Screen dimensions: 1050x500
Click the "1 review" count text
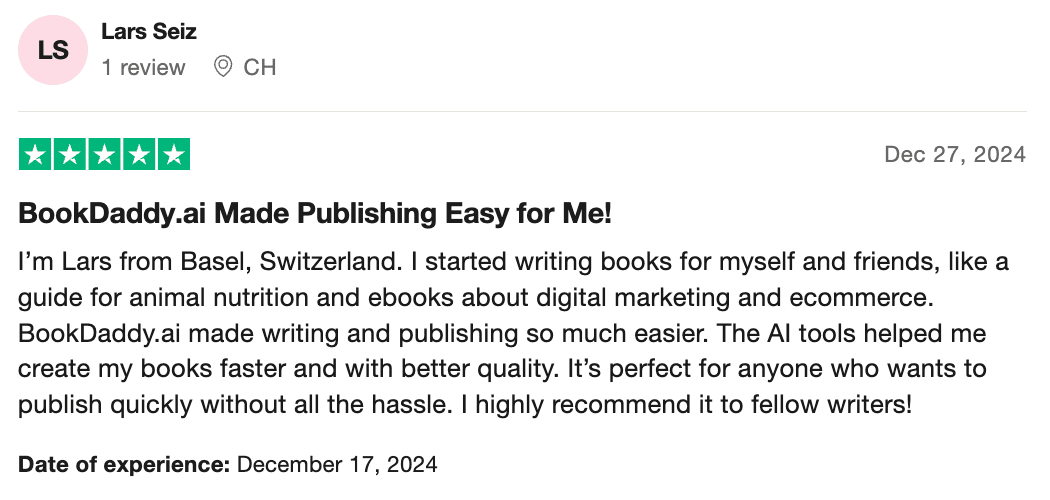pos(143,67)
